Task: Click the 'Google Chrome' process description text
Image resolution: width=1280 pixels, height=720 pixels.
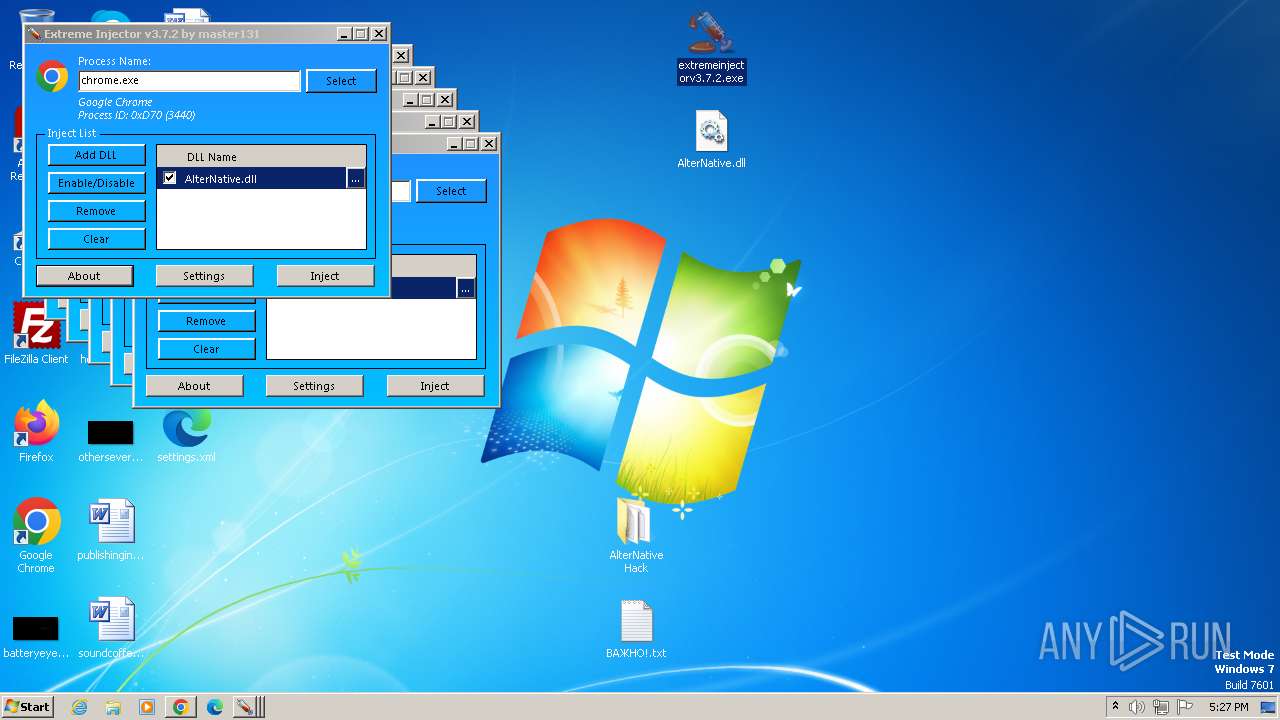Action: click(115, 102)
